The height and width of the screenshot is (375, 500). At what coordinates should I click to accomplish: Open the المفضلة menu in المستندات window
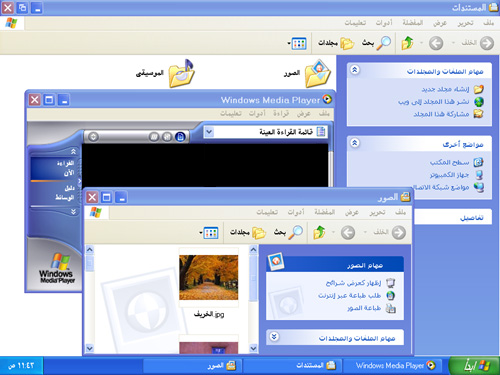(x=413, y=23)
